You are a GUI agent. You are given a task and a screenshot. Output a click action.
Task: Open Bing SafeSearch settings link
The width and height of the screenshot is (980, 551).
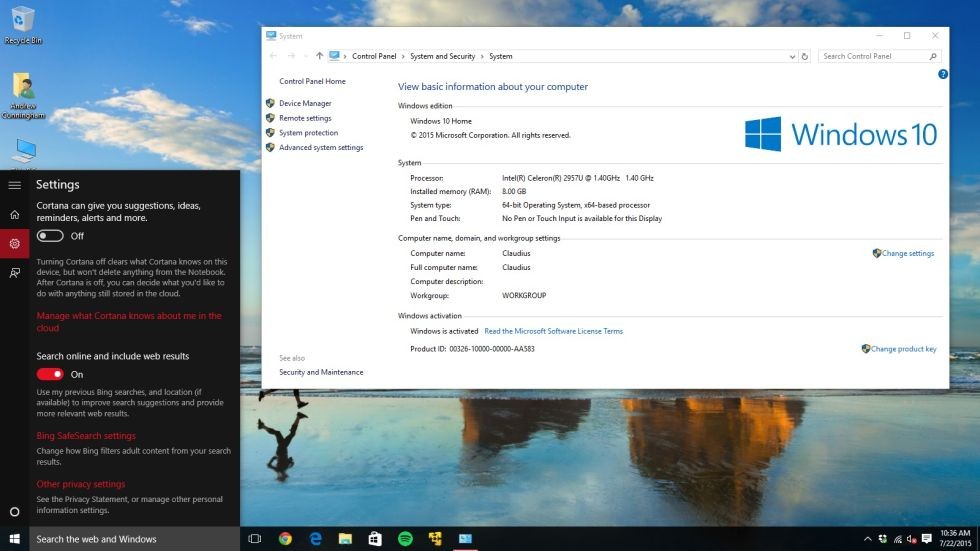(86, 435)
